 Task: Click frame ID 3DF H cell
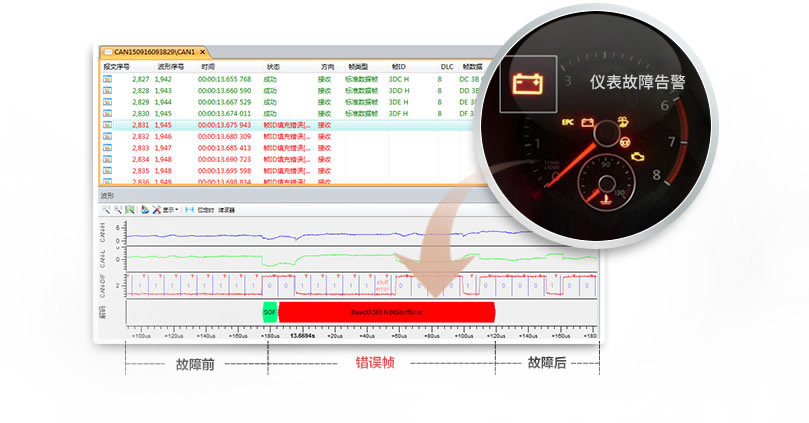click(399, 113)
